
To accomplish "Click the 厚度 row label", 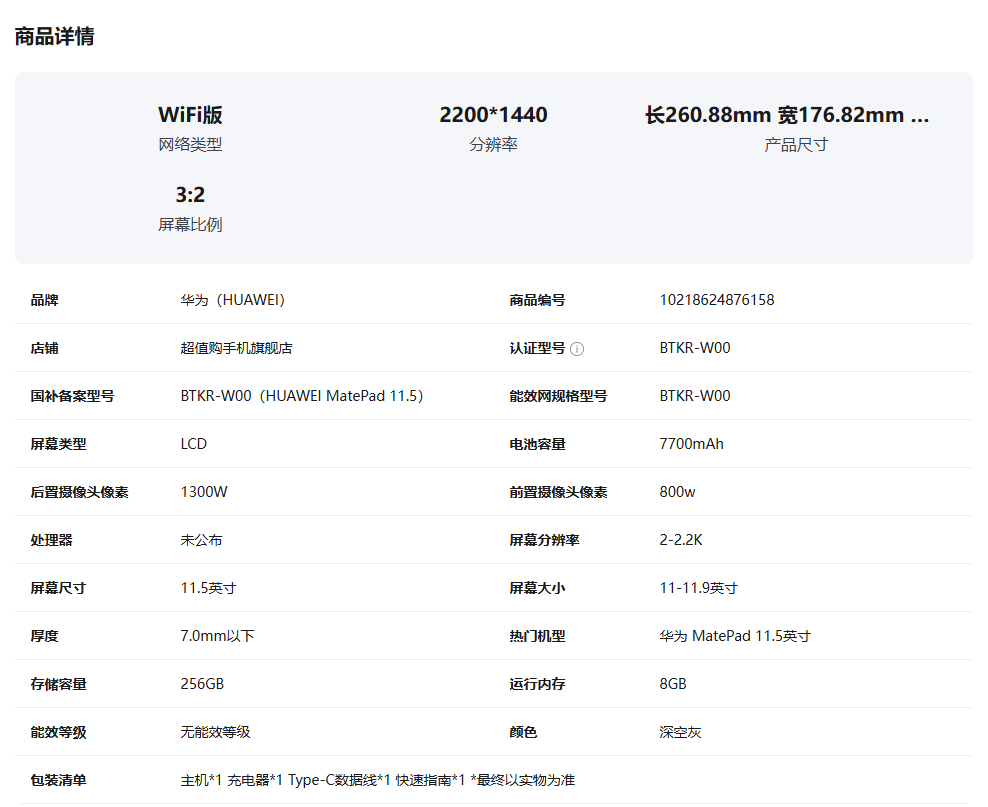I will (44, 636).
